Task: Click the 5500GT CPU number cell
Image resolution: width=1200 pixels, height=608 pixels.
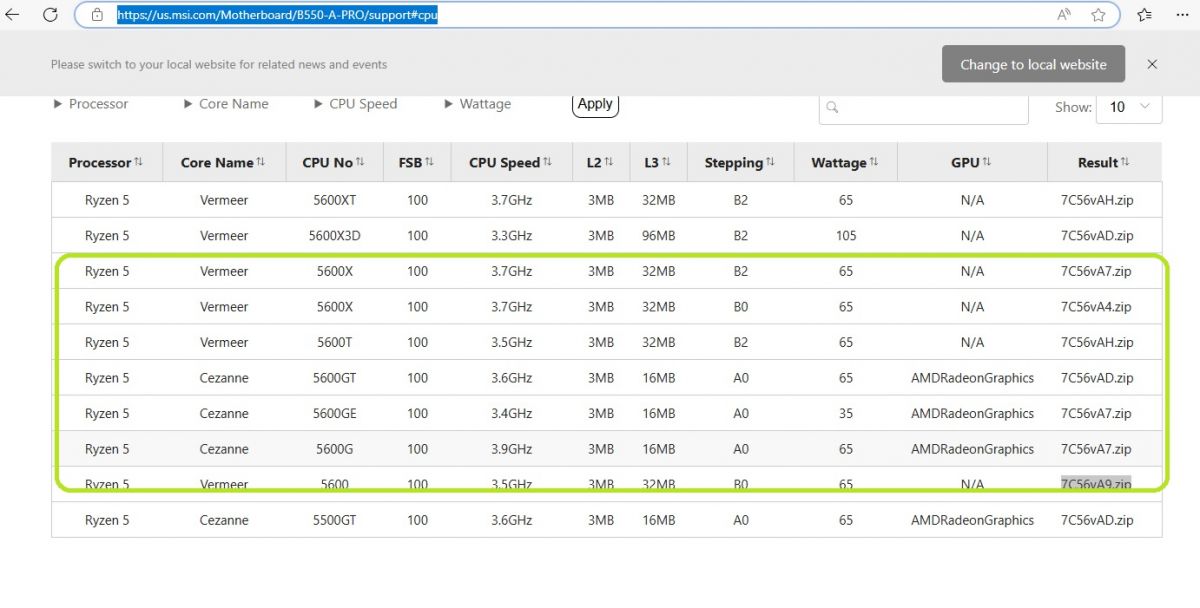Action: point(334,520)
